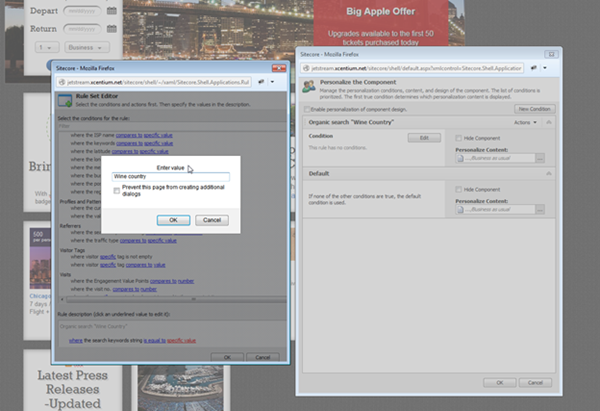Click Edit button for the Condition

click(x=424, y=138)
